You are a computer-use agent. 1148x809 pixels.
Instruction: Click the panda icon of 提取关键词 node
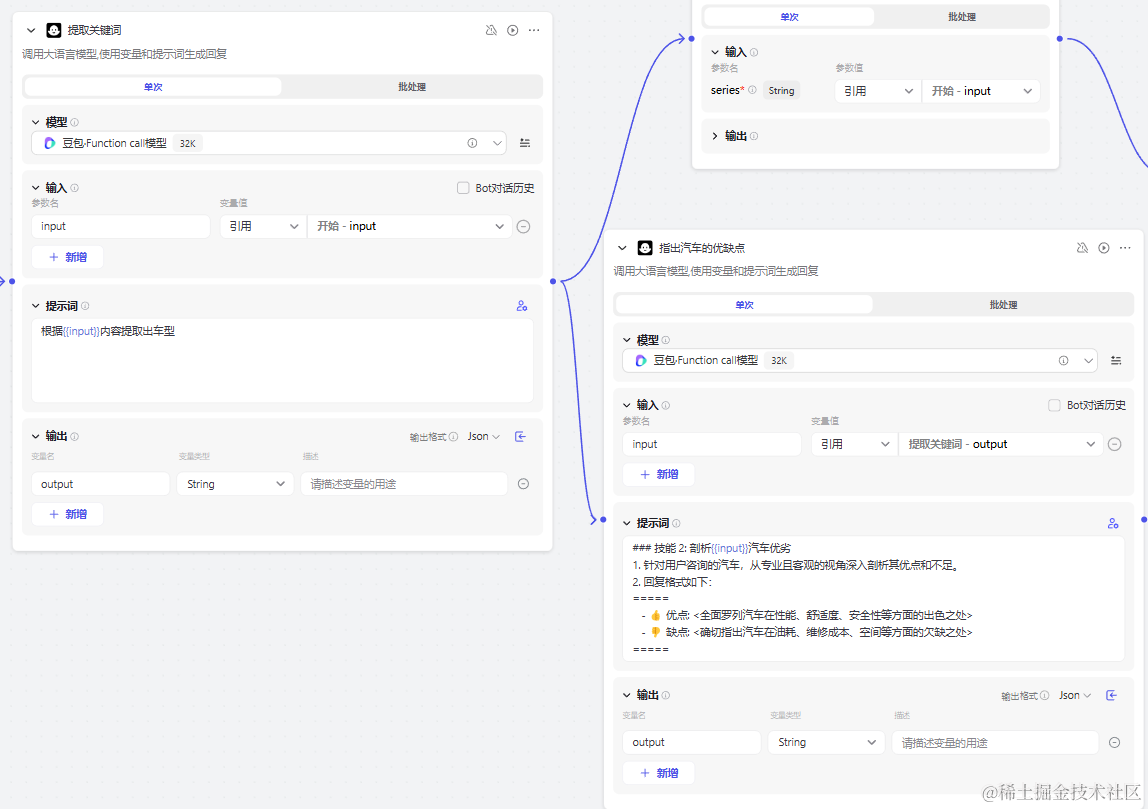tap(53, 30)
